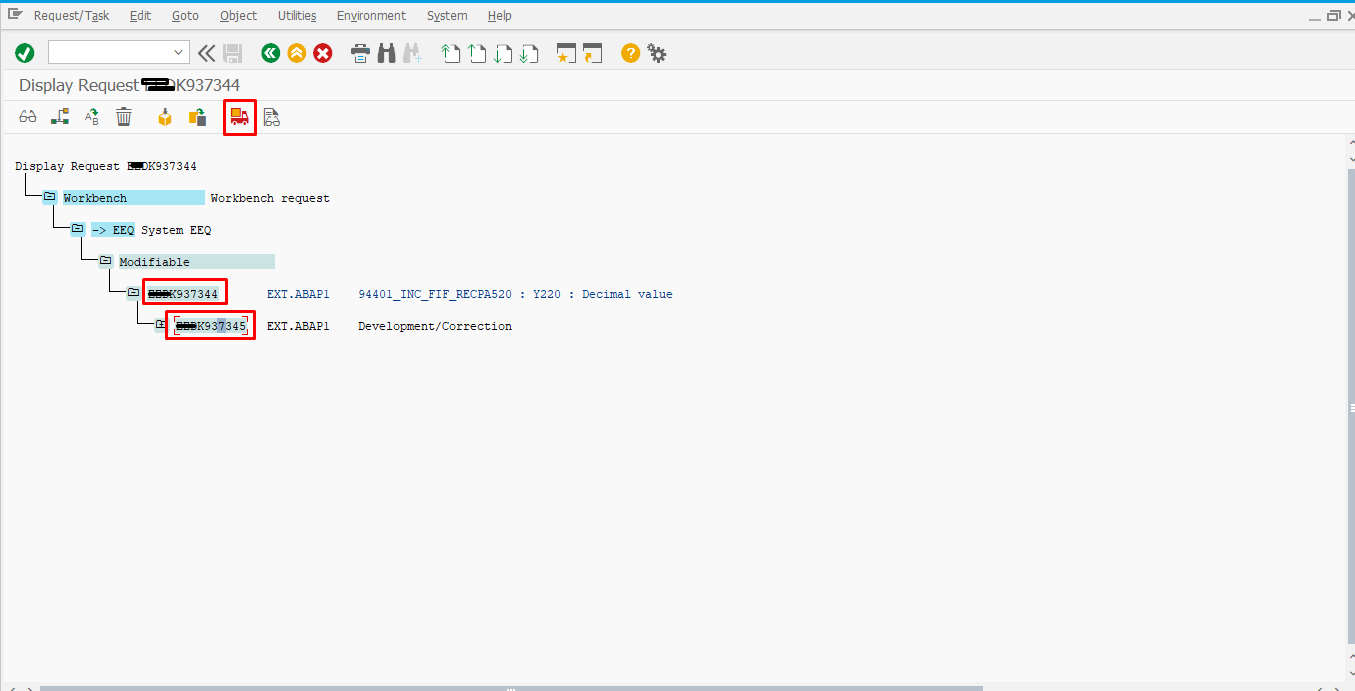Image resolution: width=1355 pixels, height=691 pixels.
Task: Open the command field dropdown arrow
Action: (179, 52)
